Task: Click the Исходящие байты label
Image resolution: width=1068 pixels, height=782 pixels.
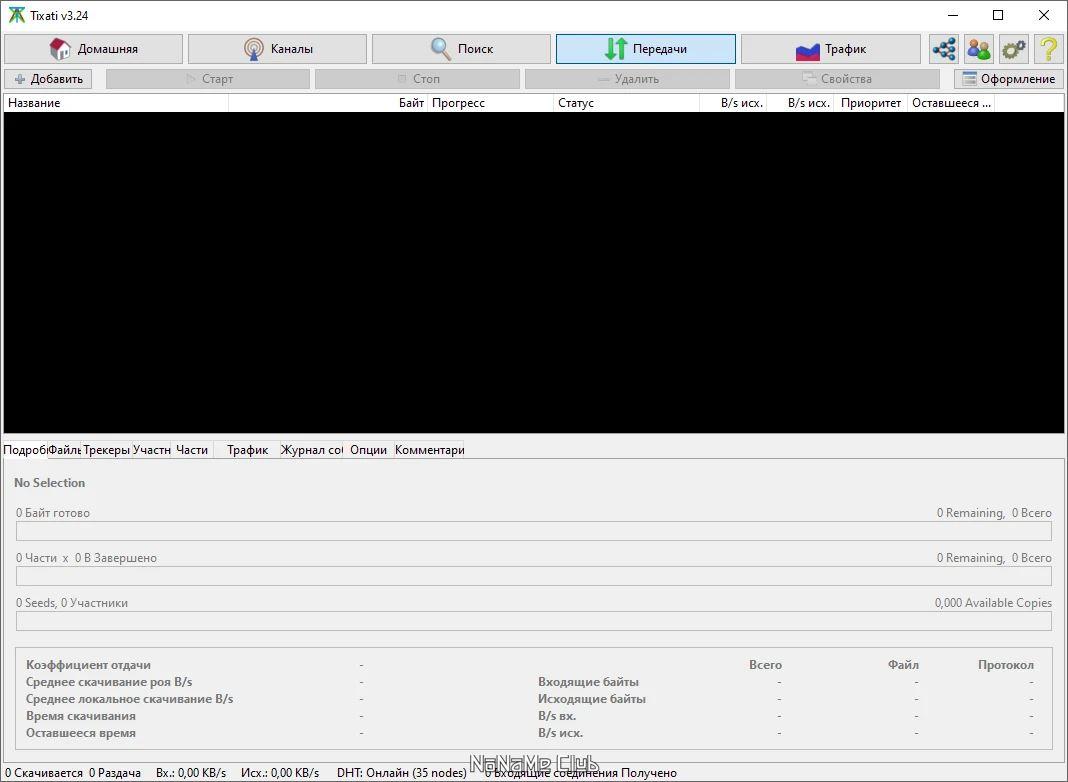Action: (592, 699)
